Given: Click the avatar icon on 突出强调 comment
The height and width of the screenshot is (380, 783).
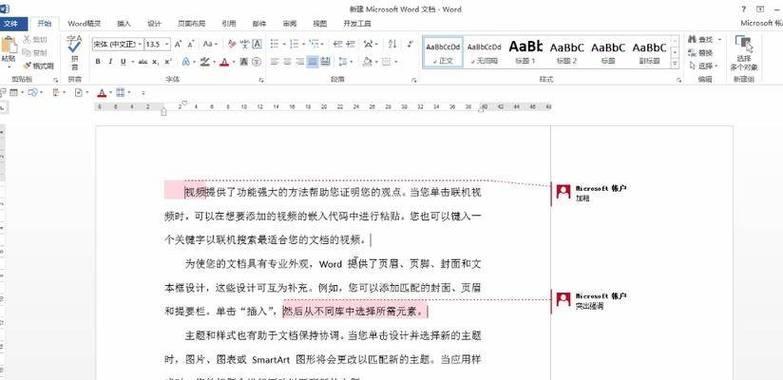Looking at the screenshot, I should click(563, 300).
